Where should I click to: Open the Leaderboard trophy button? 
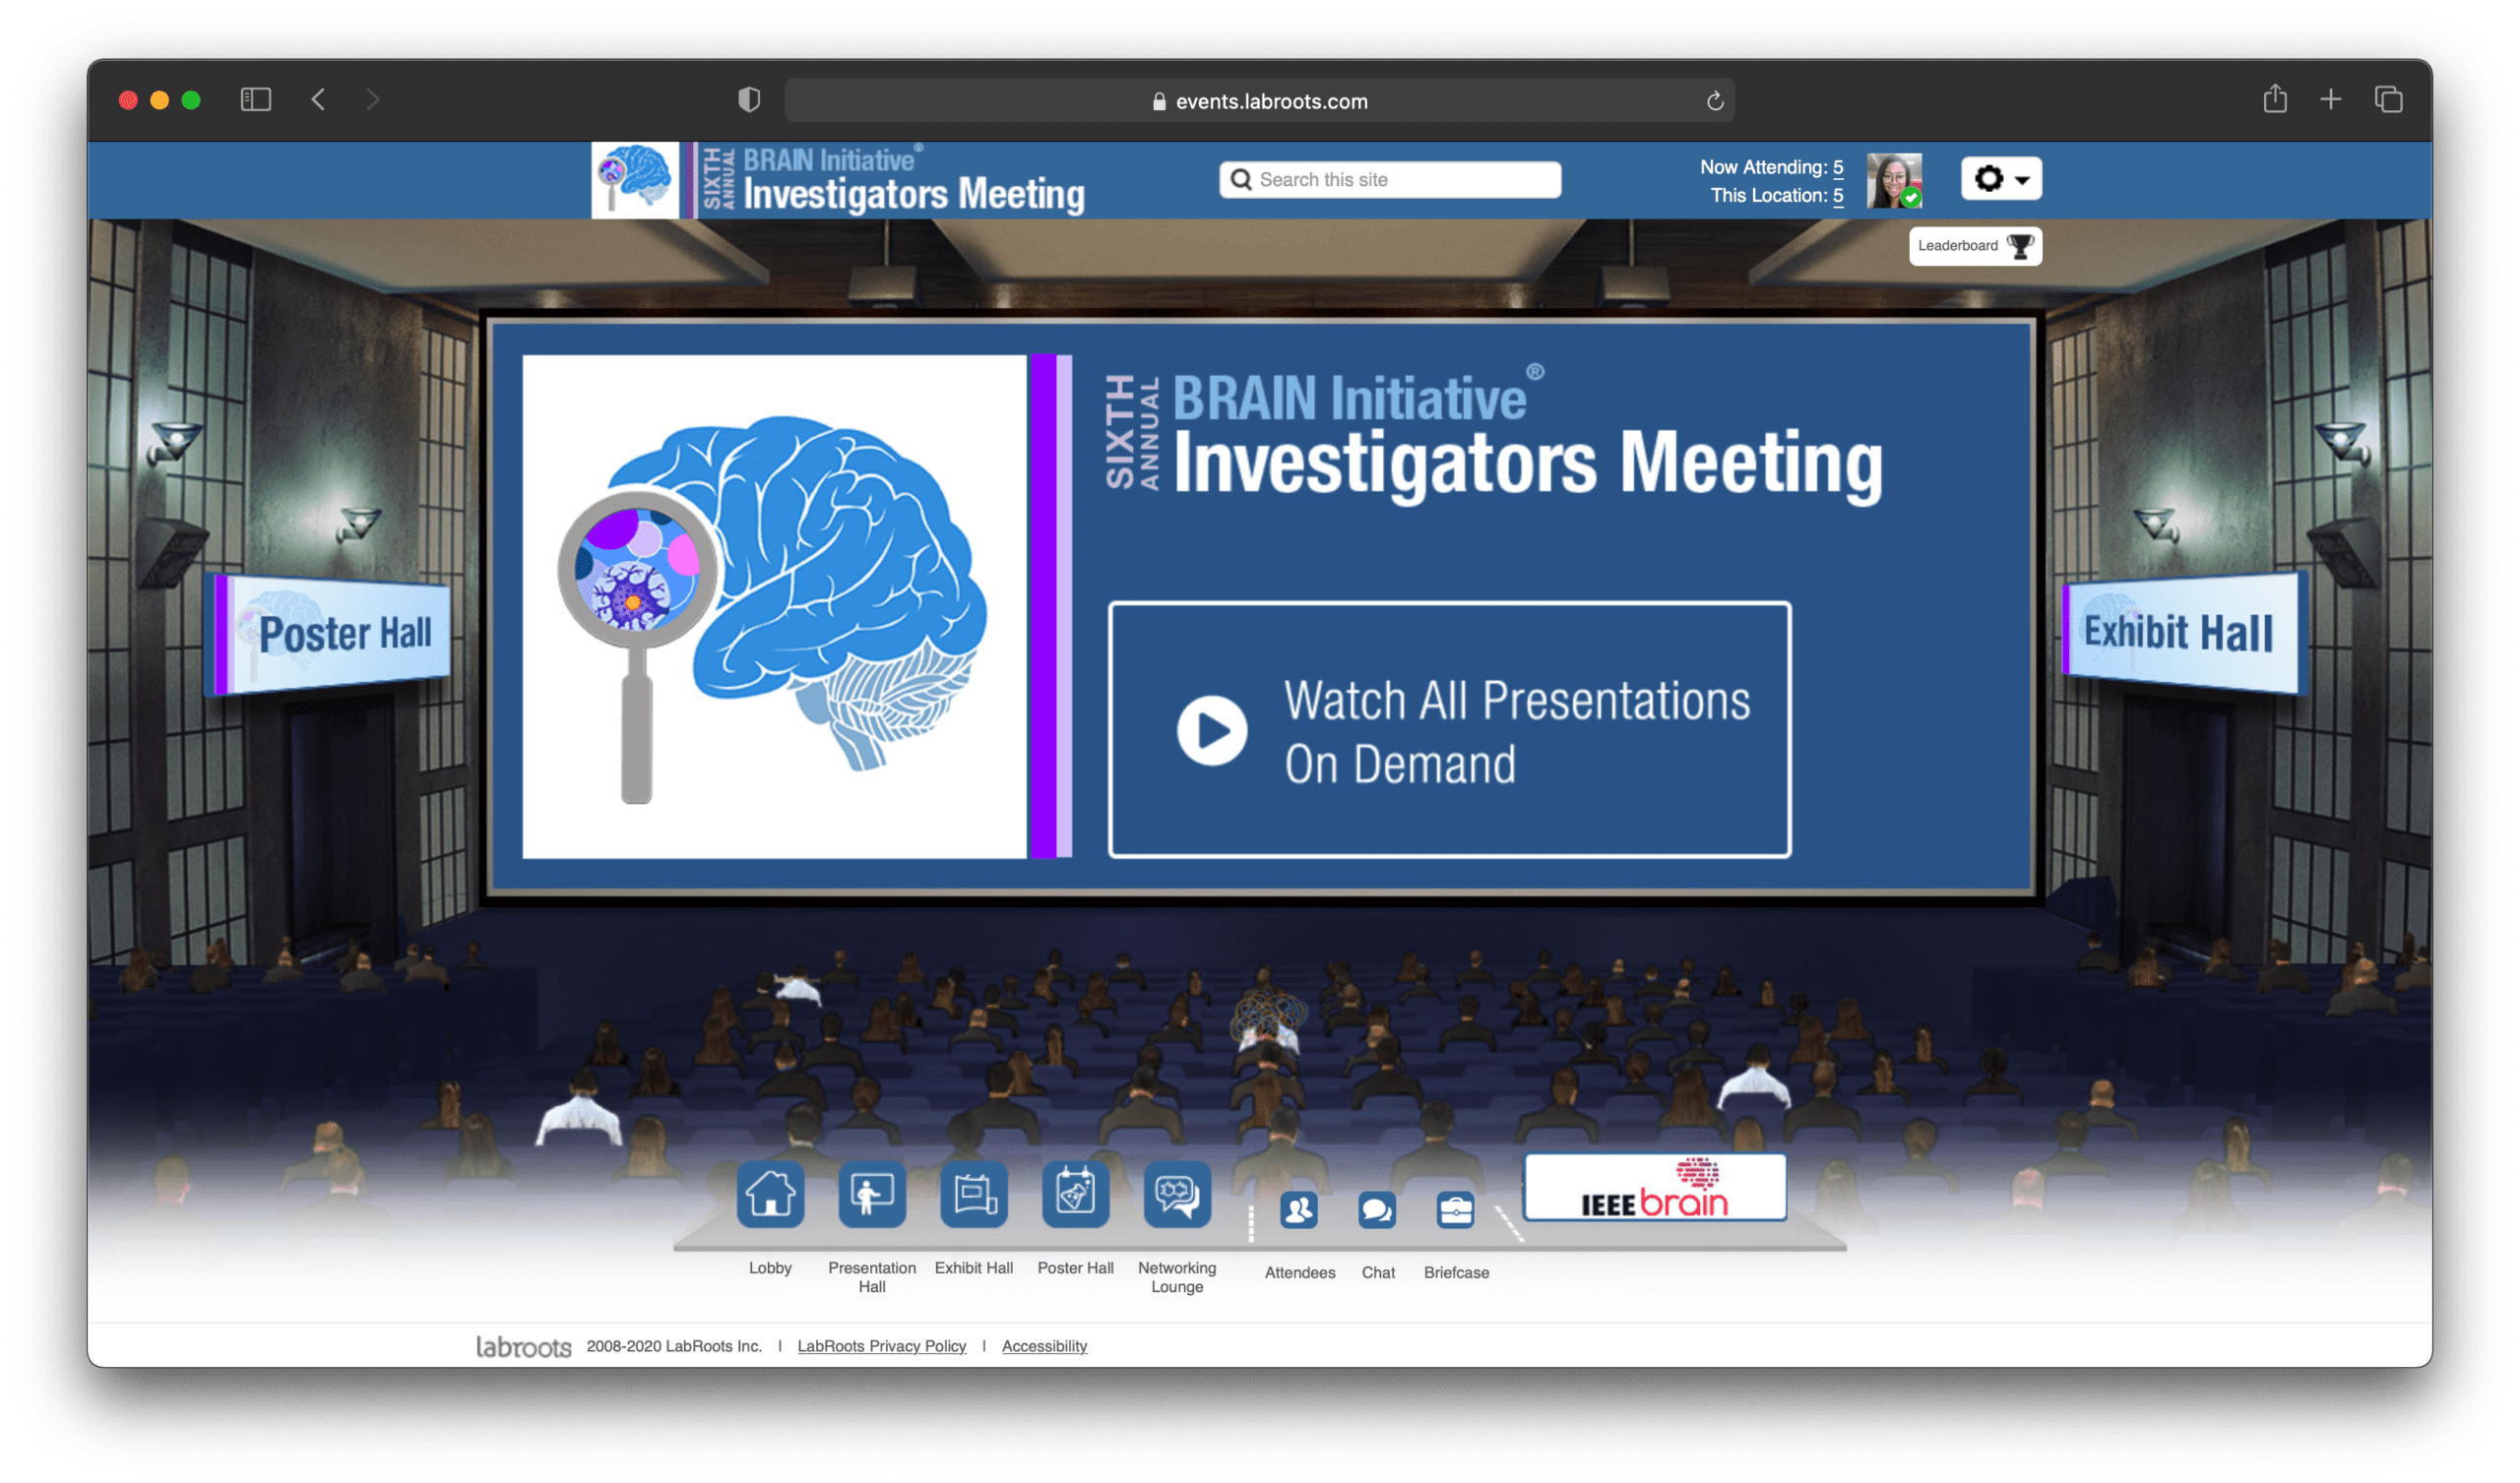coord(1974,246)
